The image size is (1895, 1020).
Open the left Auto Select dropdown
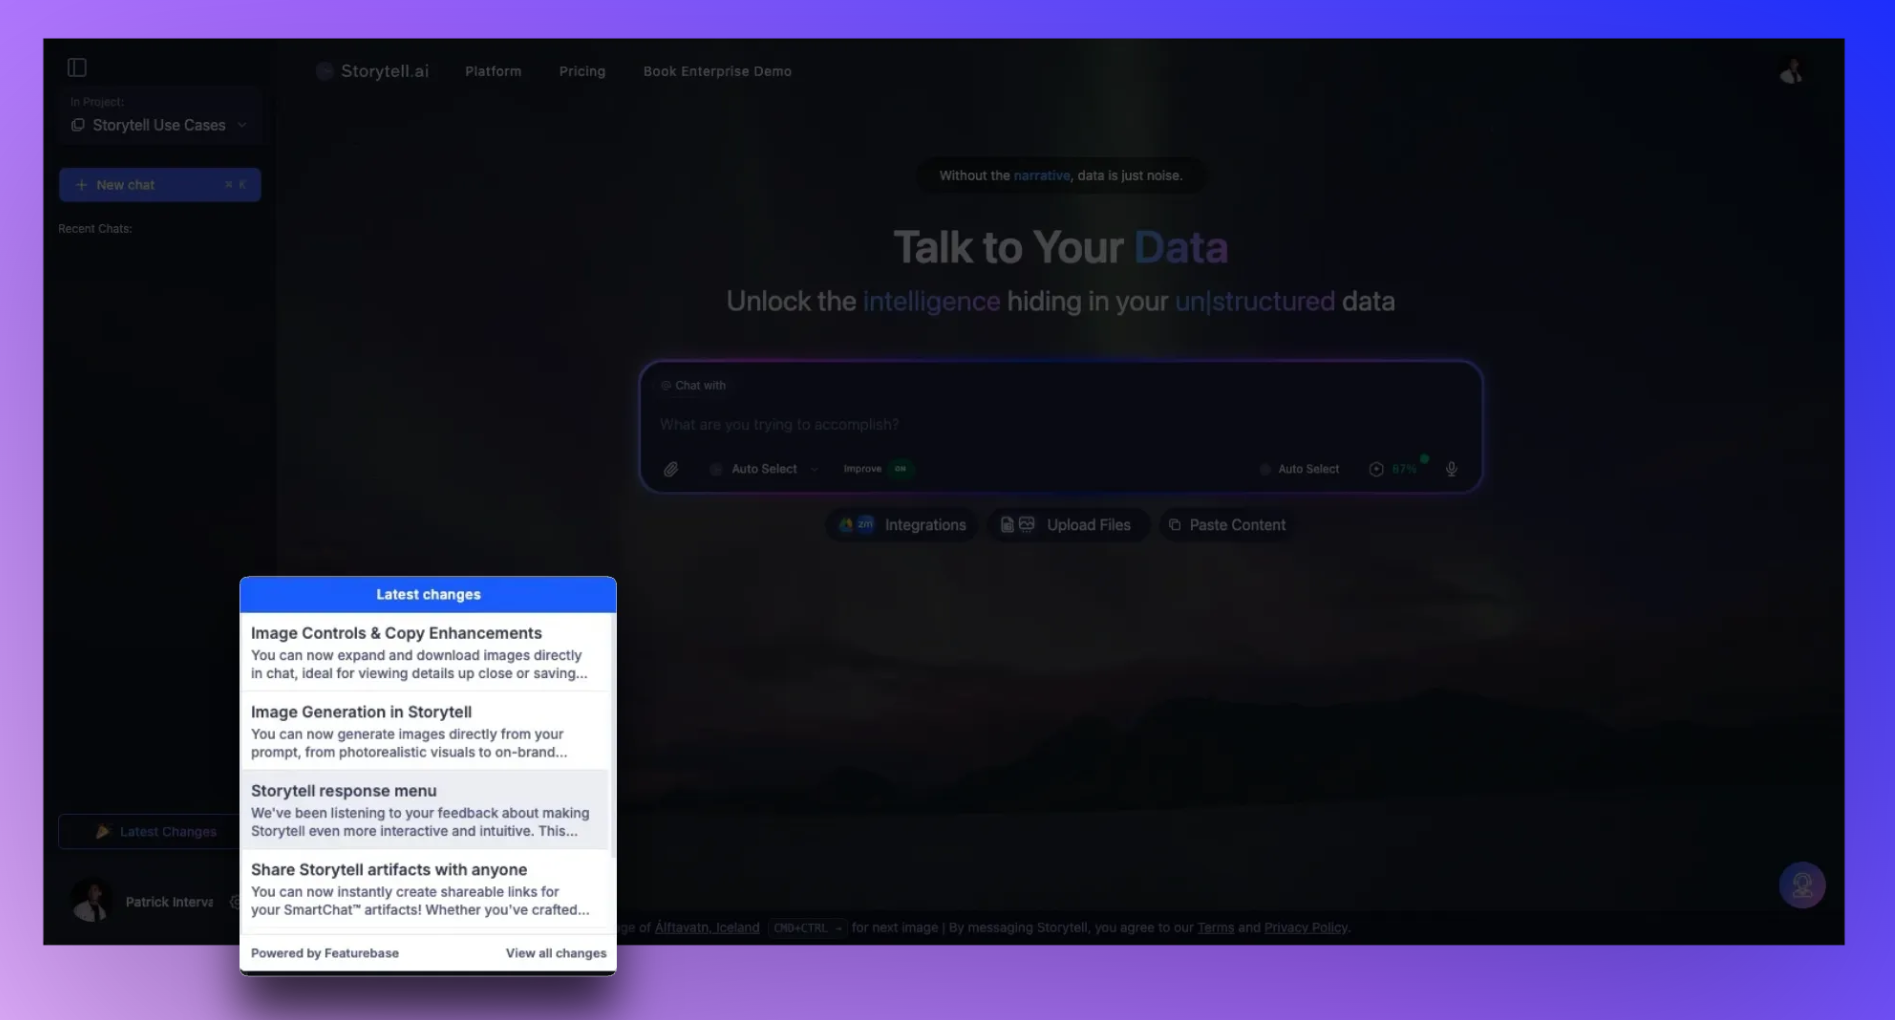[x=764, y=469]
